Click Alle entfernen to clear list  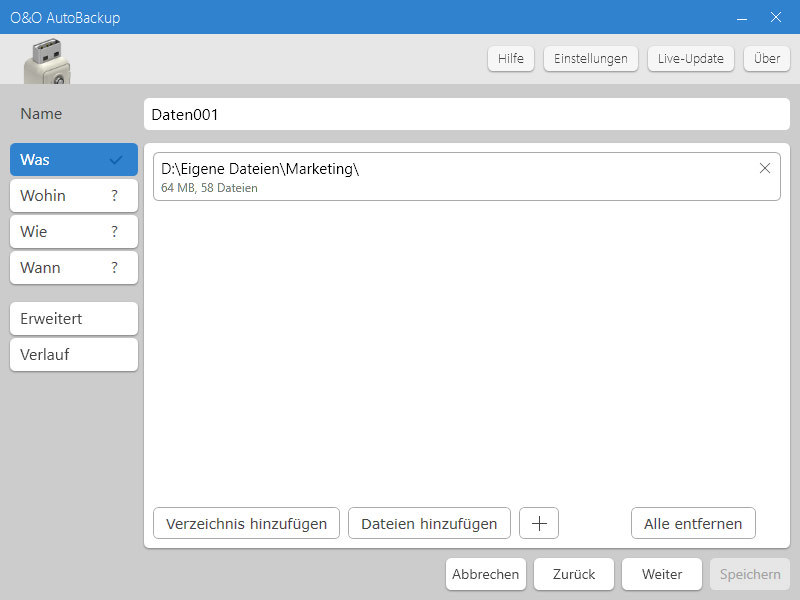693,523
